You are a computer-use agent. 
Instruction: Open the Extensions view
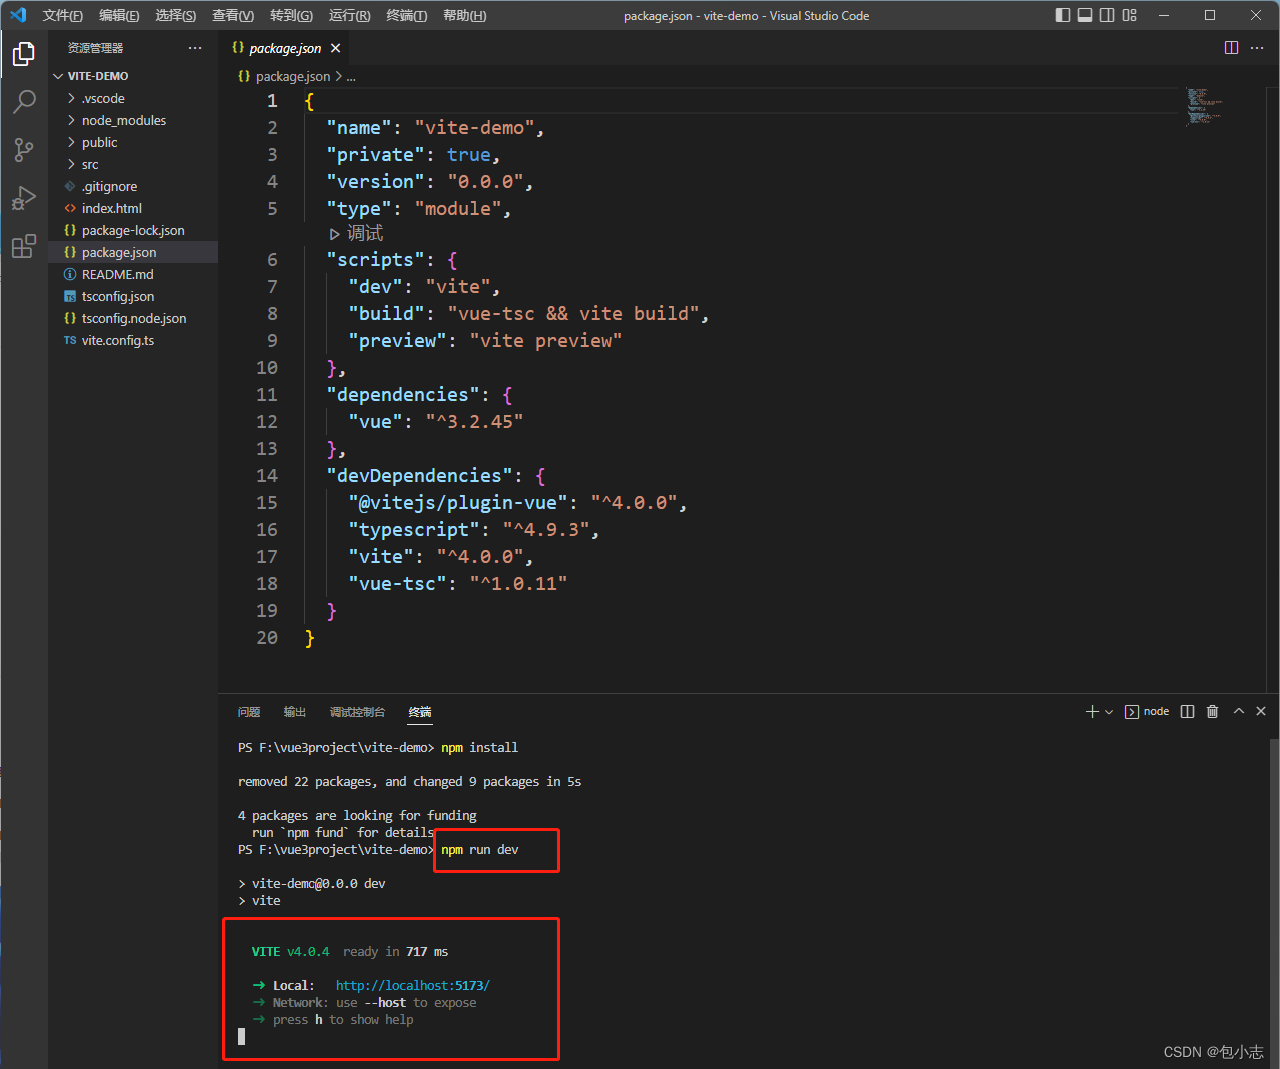coord(24,246)
